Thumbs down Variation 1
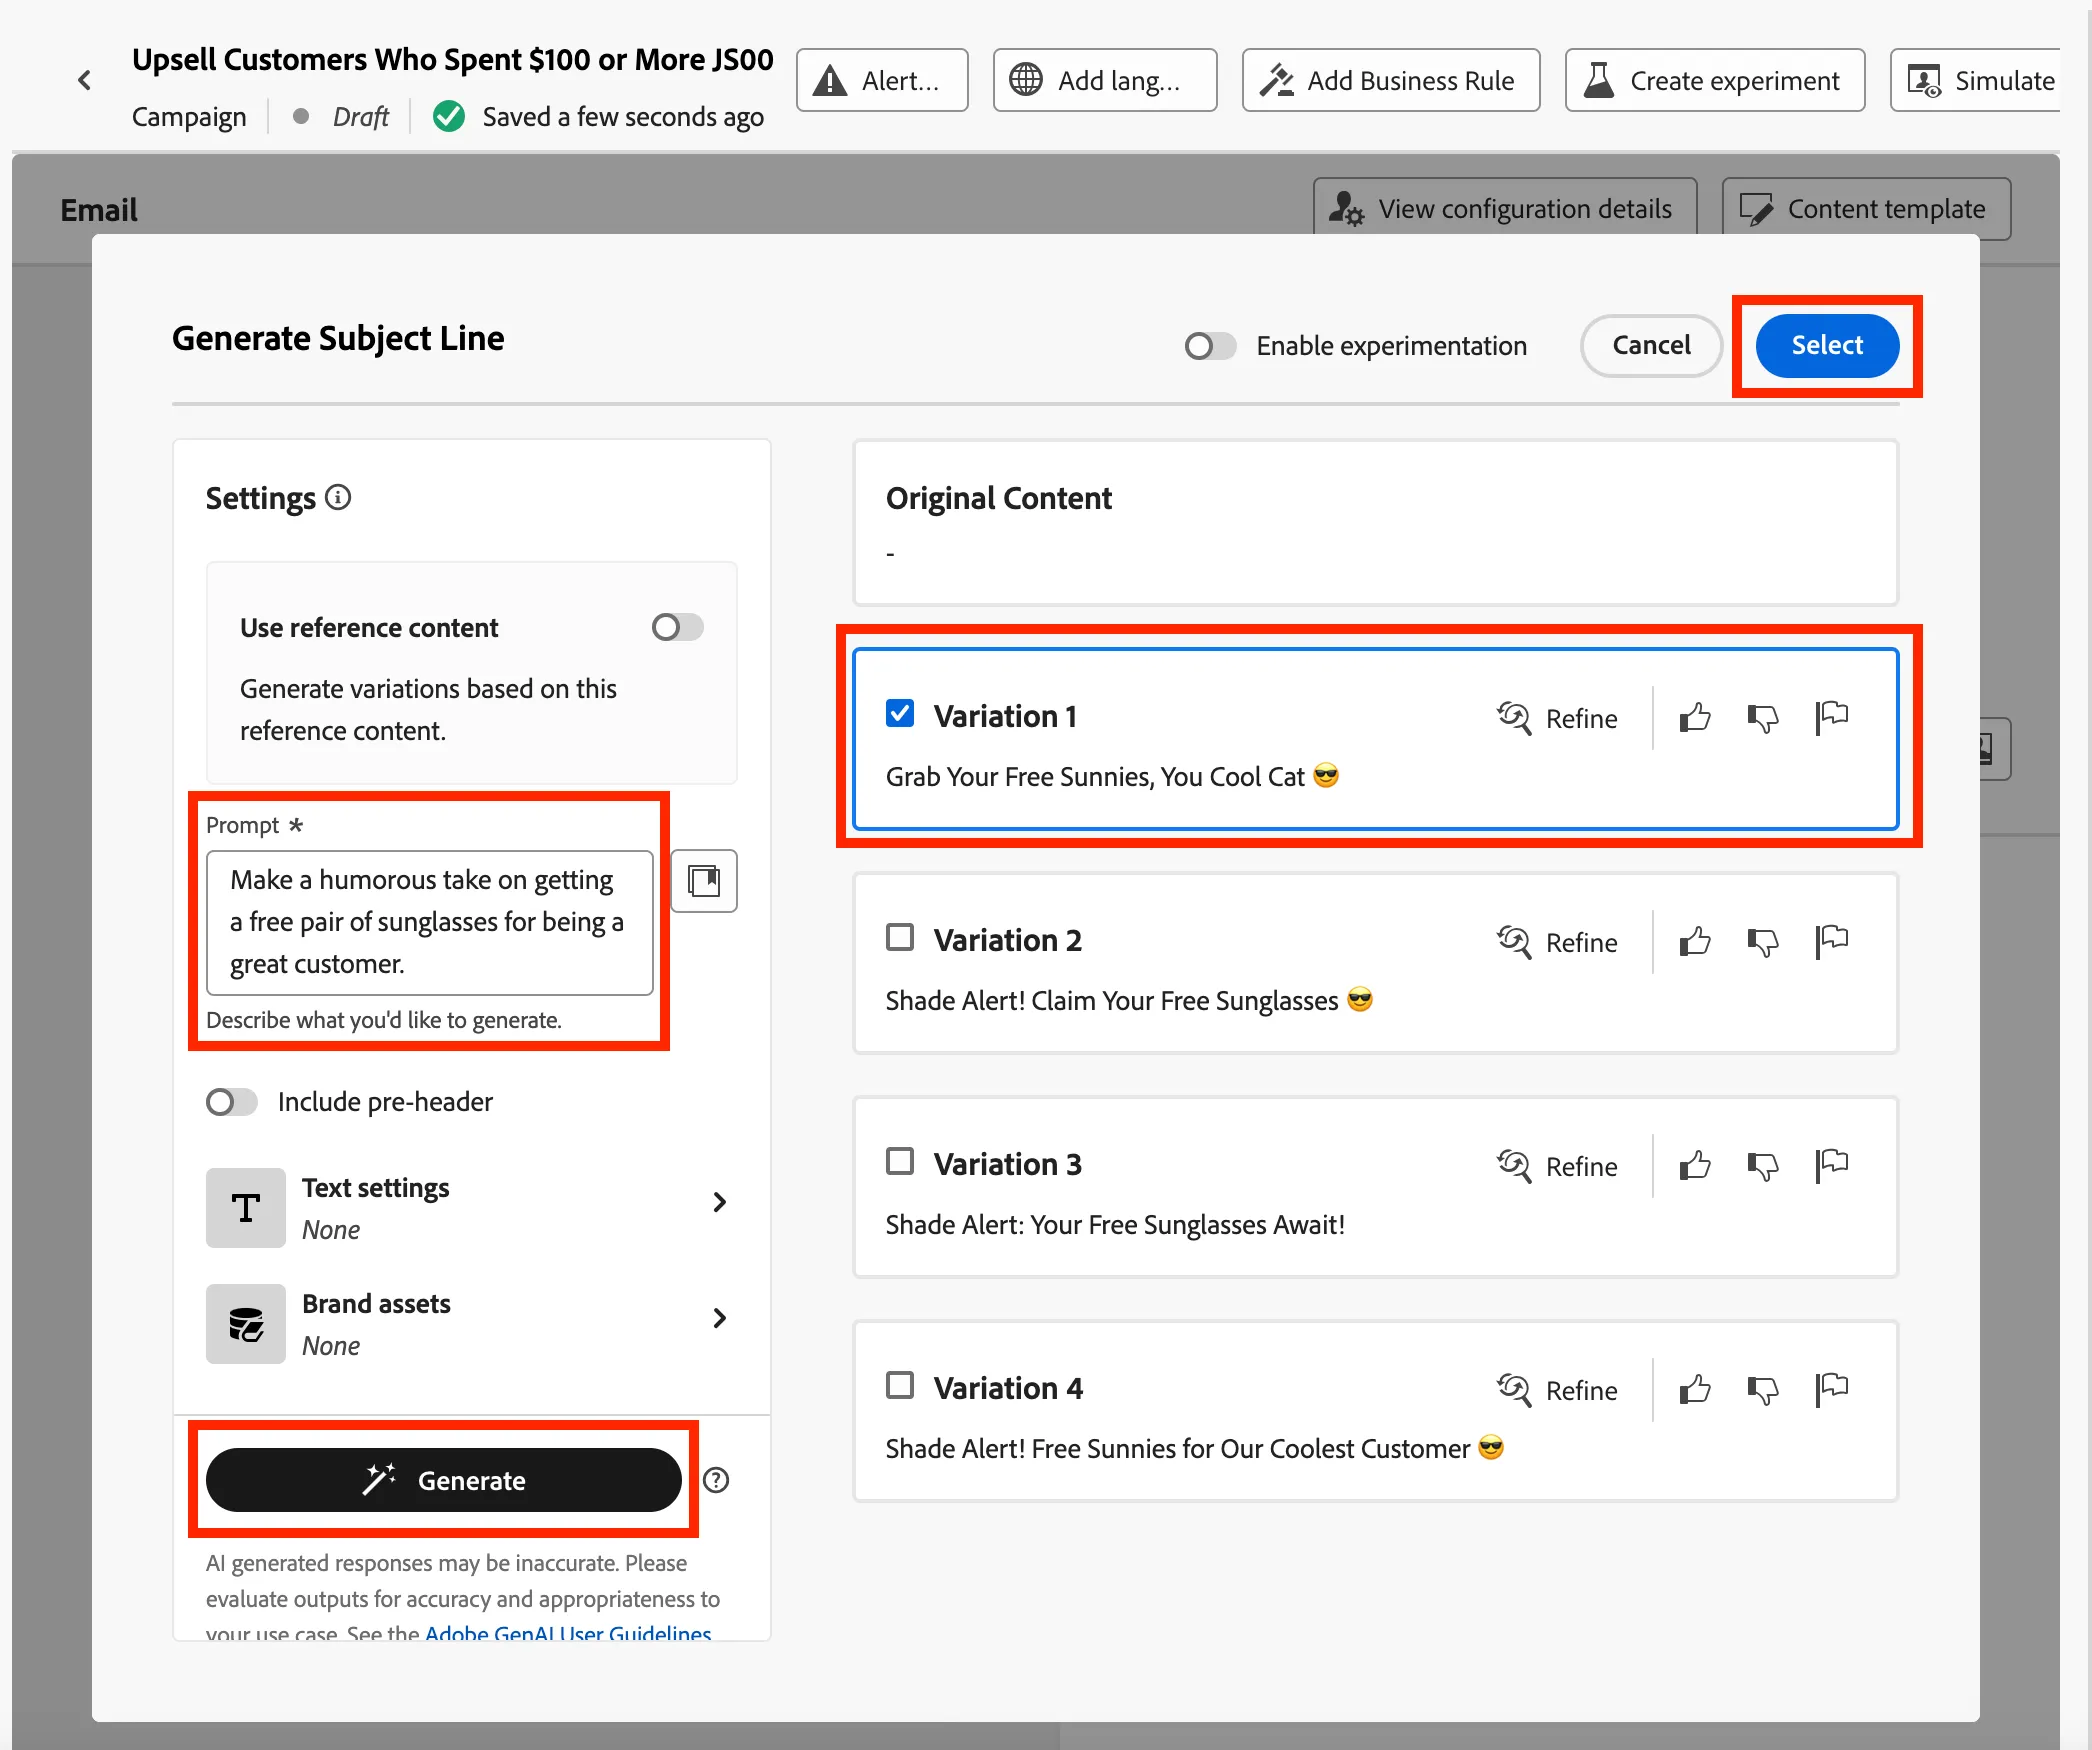 (x=1763, y=718)
